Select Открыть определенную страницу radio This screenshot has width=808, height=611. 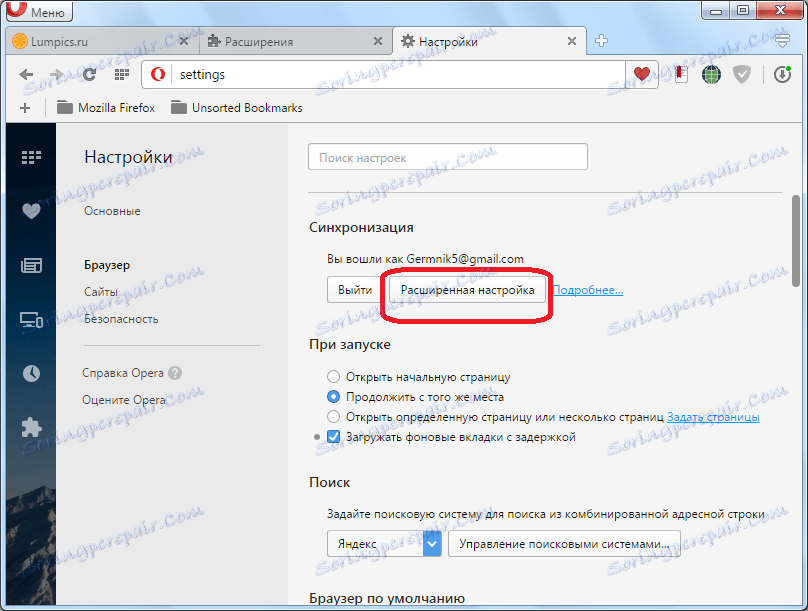[333, 416]
